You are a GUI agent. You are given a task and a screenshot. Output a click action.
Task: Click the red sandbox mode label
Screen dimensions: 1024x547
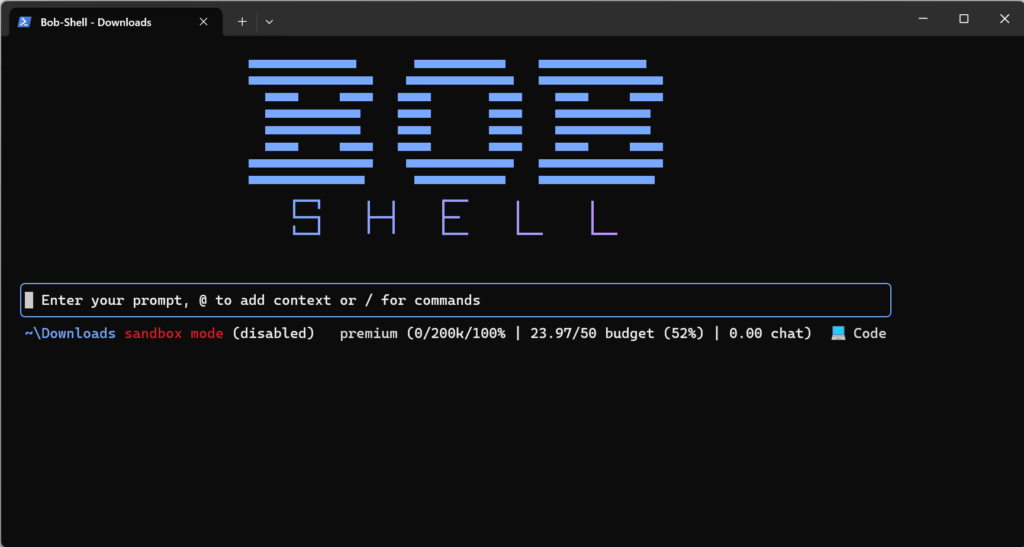click(x=174, y=333)
